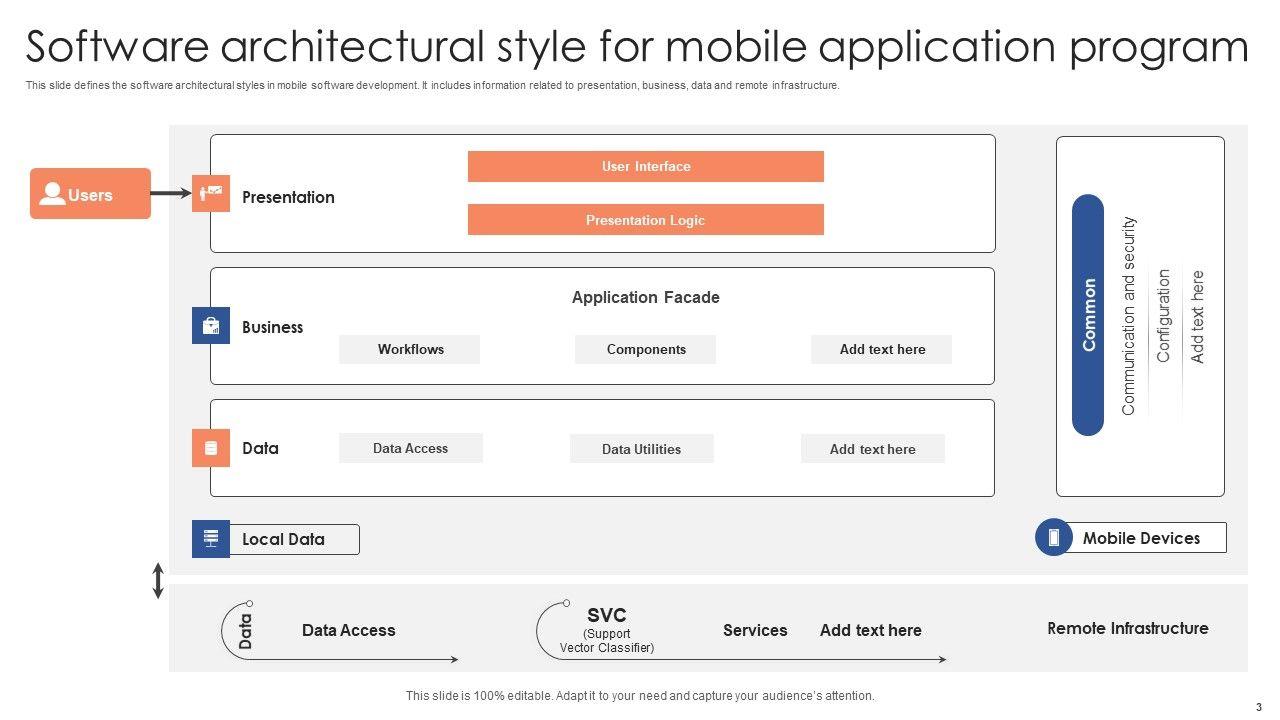The height and width of the screenshot is (720, 1280).
Task: Select the Data layer label text
Action: [x=260, y=448]
